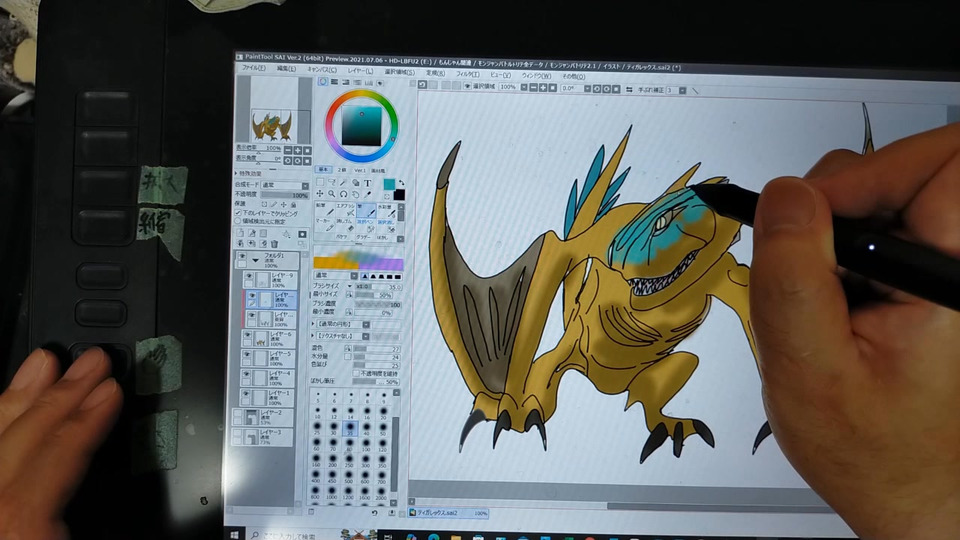Select the レイヤー1 layer row

[266, 398]
